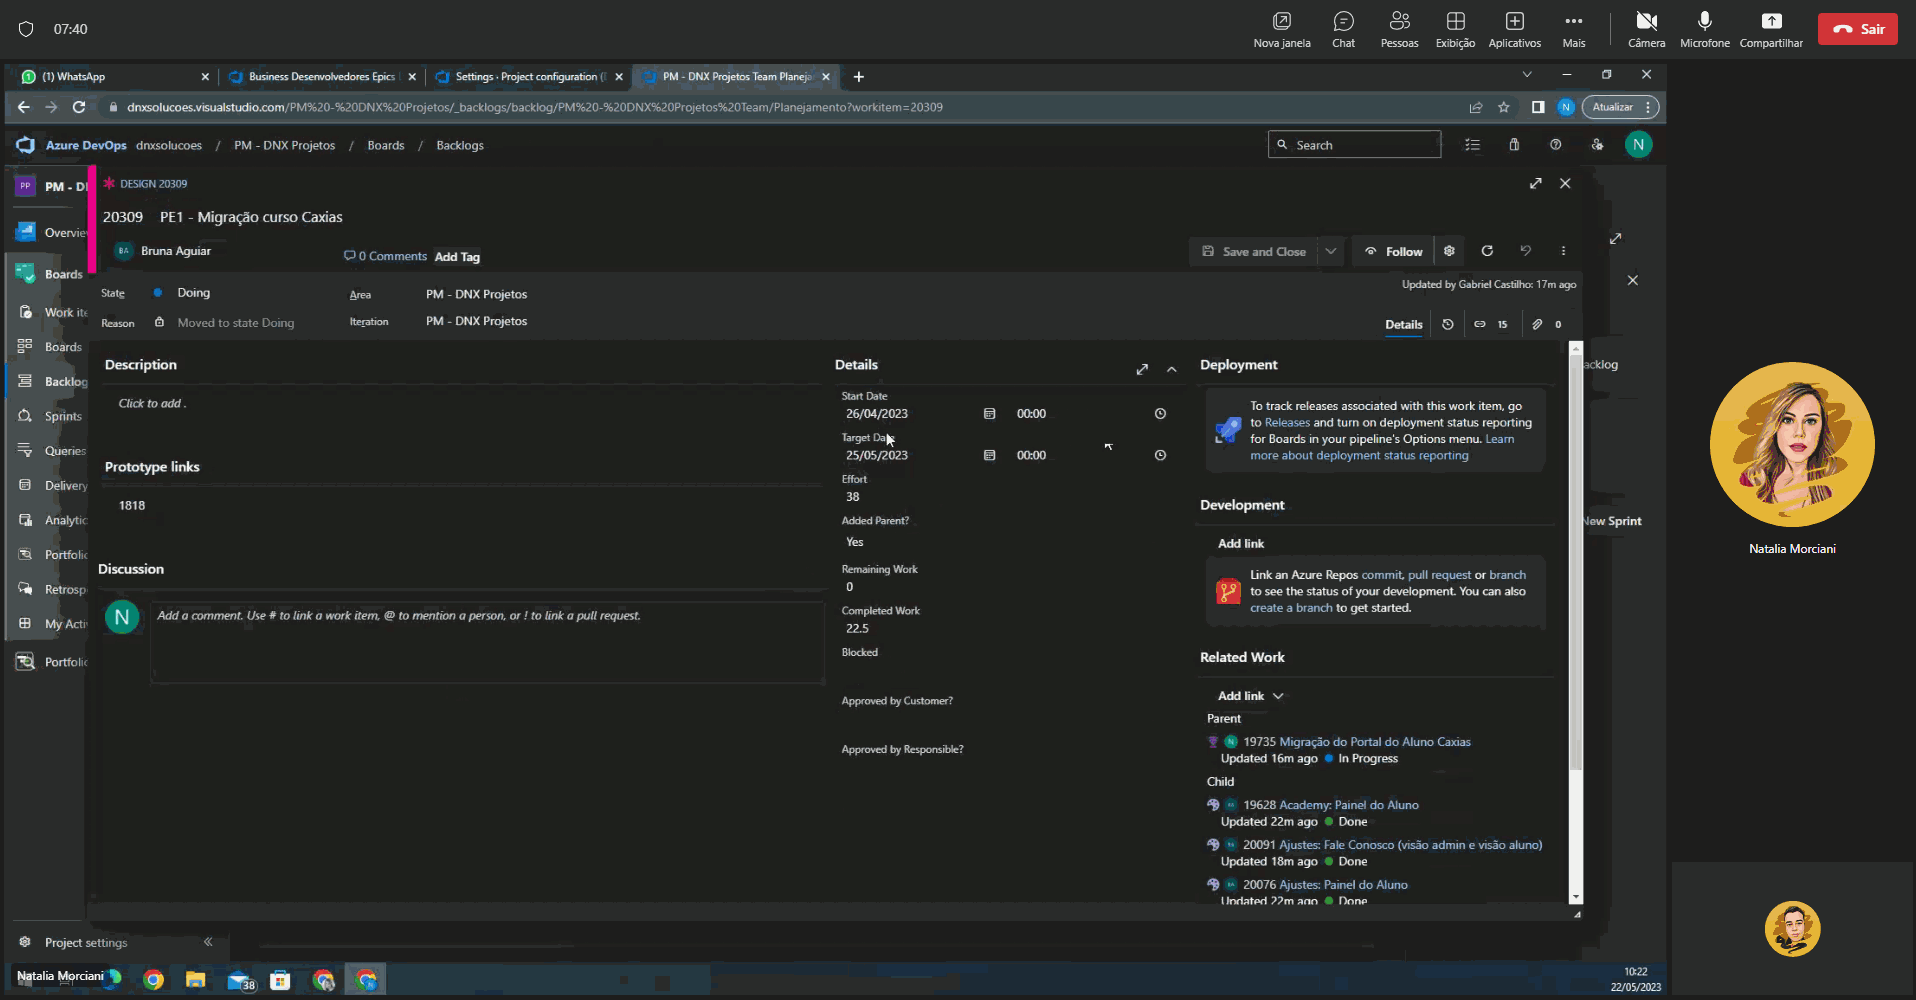Open the Links tab showing 15
This screenshot has height=1000, width=1916.
tap(1490, 324)
